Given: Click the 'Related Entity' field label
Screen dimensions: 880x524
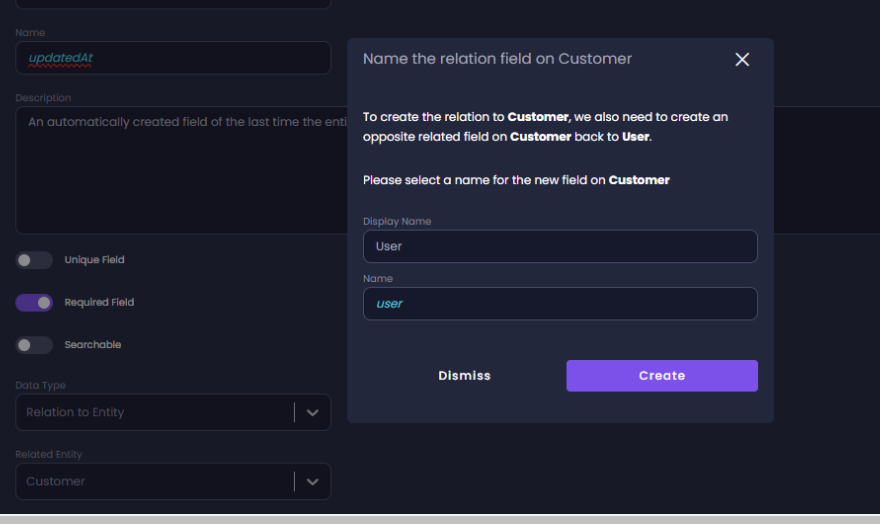Looking at the screenshot, I should click(x=49, y=455).
